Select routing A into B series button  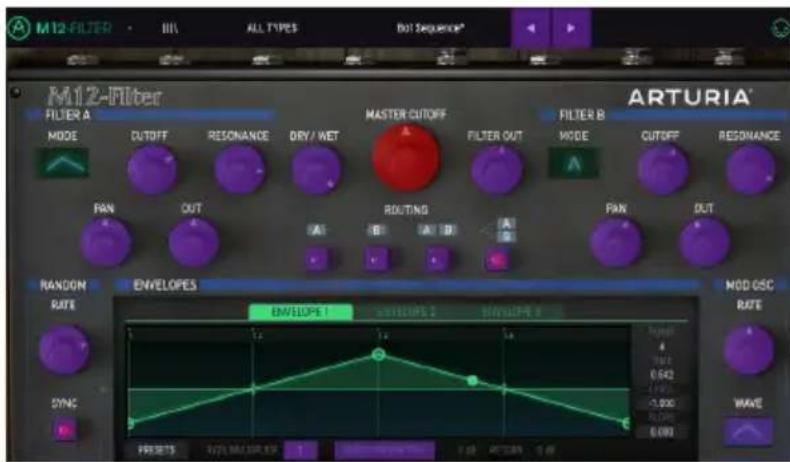tap(436, 260)
